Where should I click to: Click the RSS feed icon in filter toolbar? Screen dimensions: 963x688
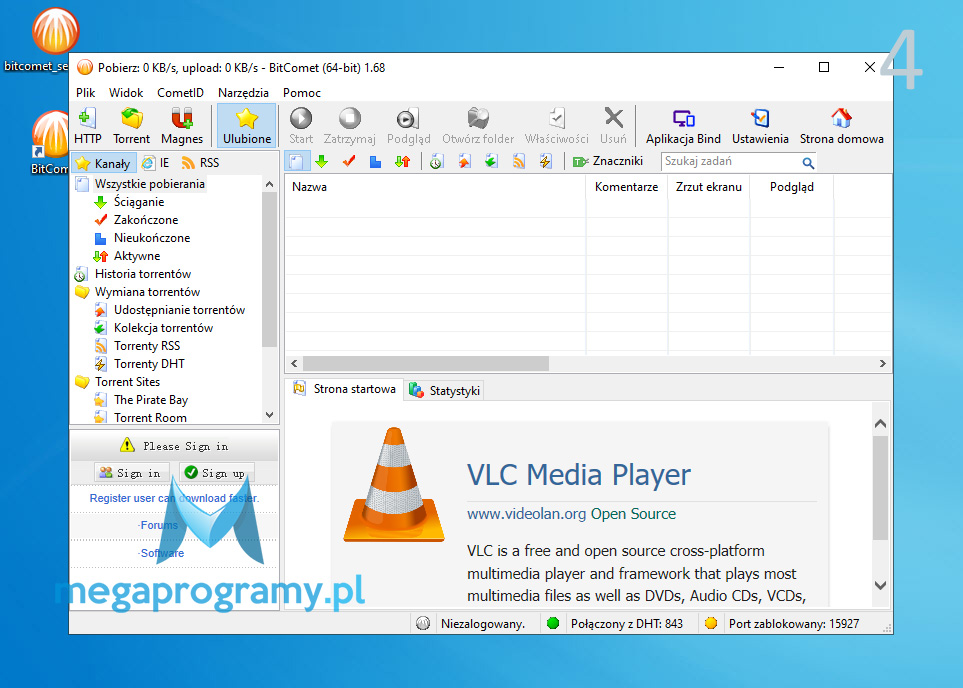tap(518, 162)
